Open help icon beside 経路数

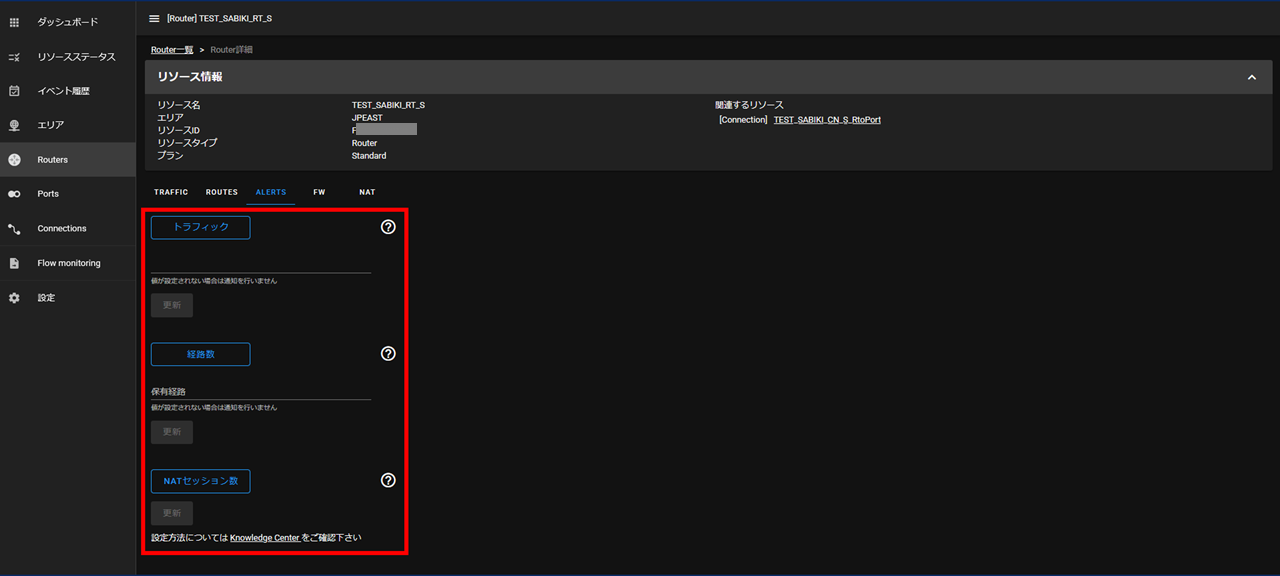pos(389,354)
